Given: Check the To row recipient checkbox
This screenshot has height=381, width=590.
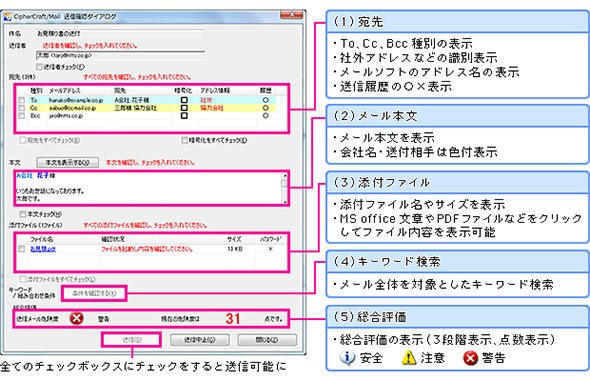Looking at the screenshot, I should pos(21,100).
